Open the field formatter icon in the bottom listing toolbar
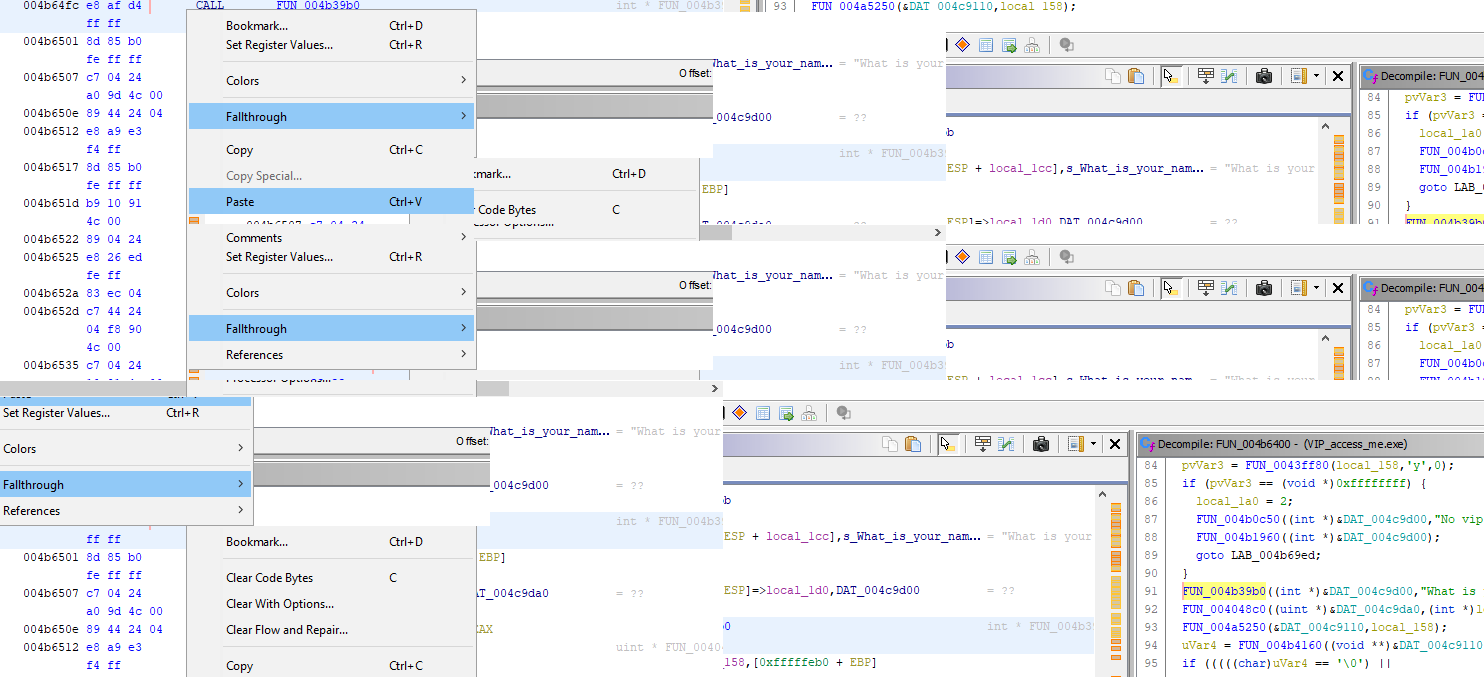Viewport: 1484px width, 677px height. pyautogui.click(x=983, y=444)
